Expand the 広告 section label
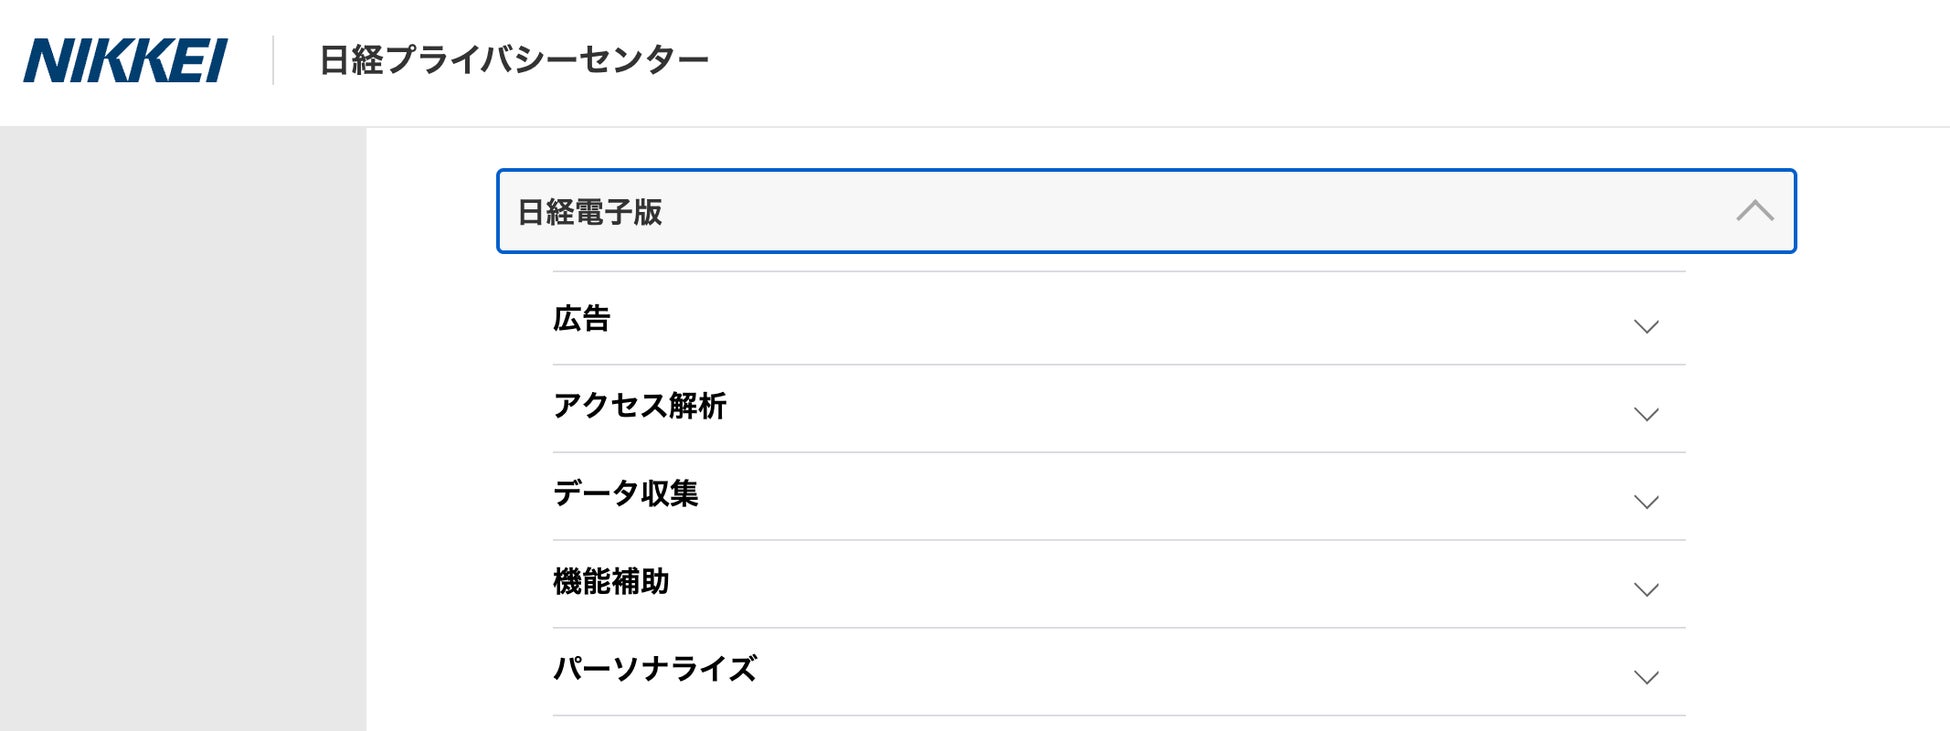 coord(581,319)
